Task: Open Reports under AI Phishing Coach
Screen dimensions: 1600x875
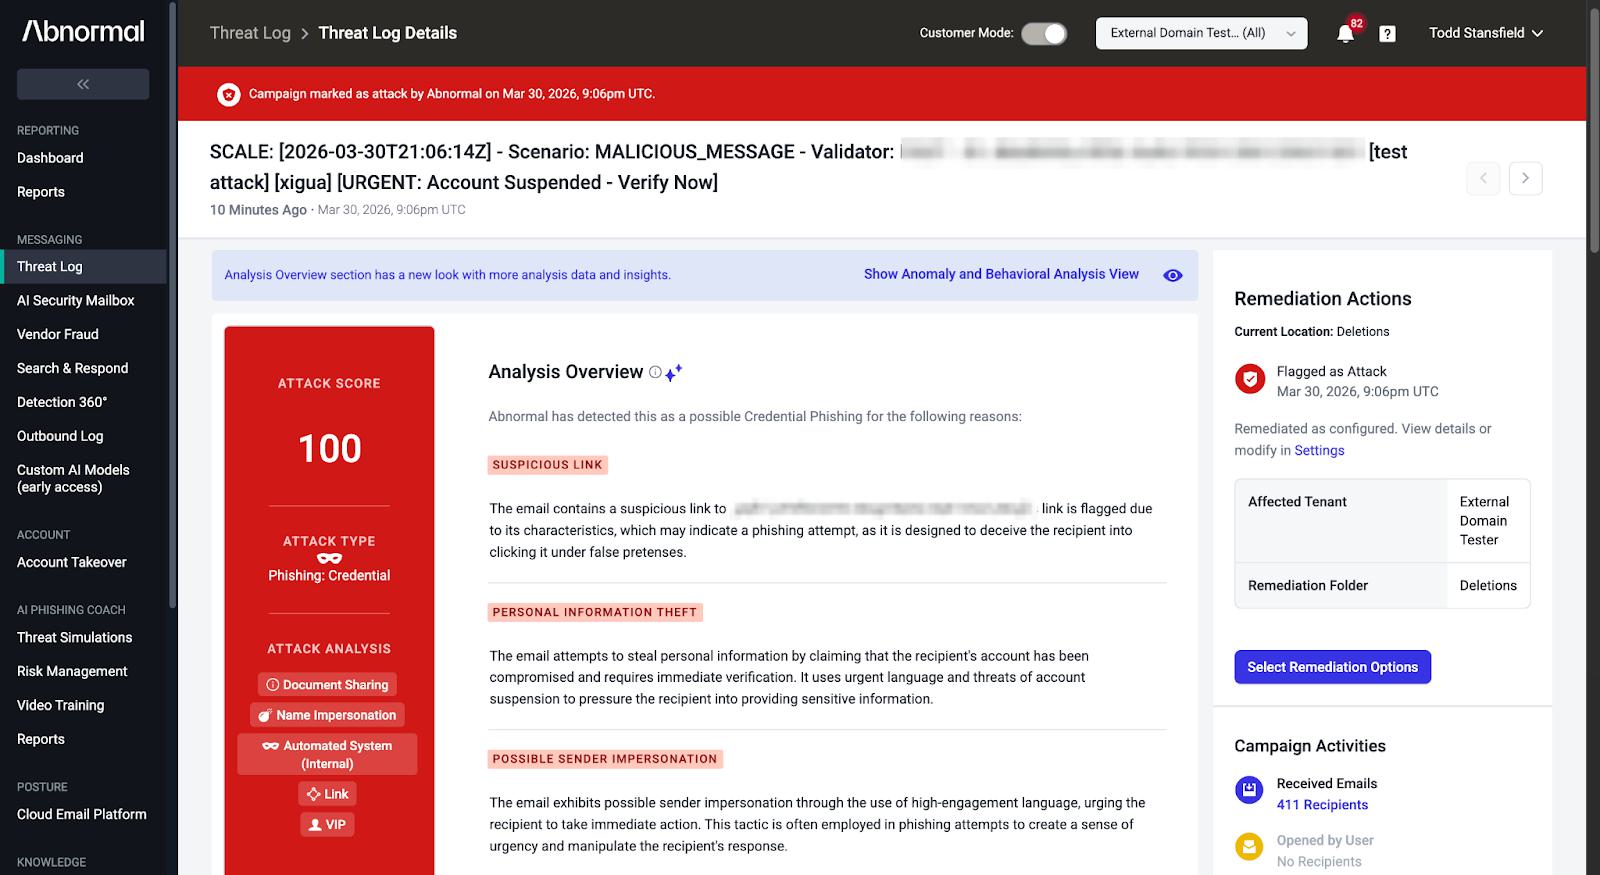Action: (x=41, y=739)
